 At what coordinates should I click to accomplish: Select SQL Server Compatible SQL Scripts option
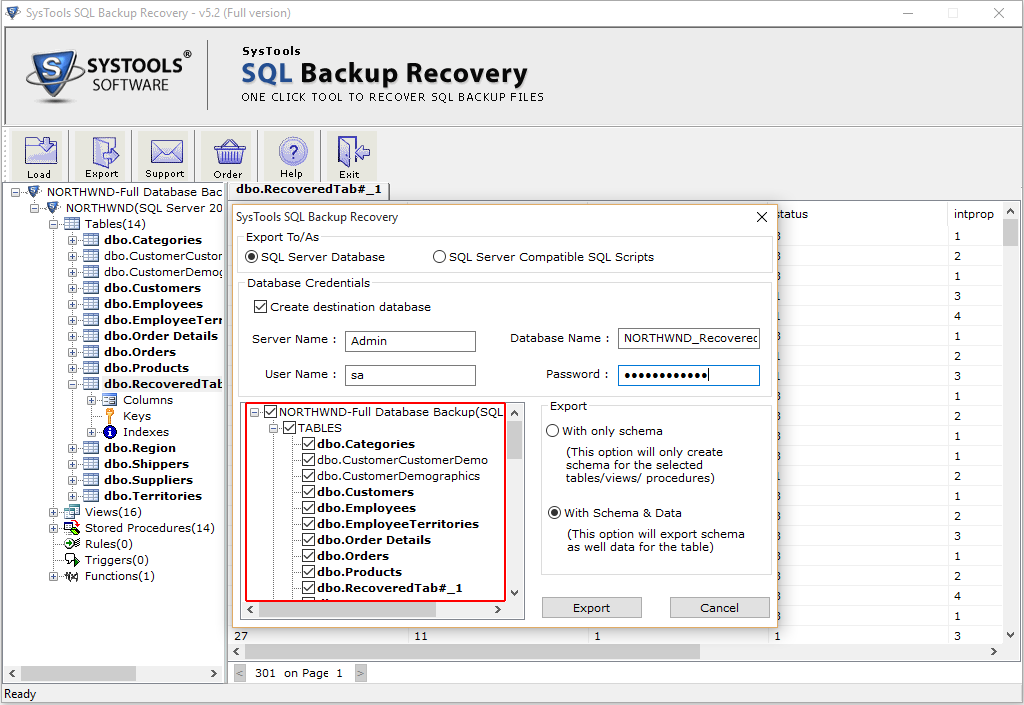(440, 257)
